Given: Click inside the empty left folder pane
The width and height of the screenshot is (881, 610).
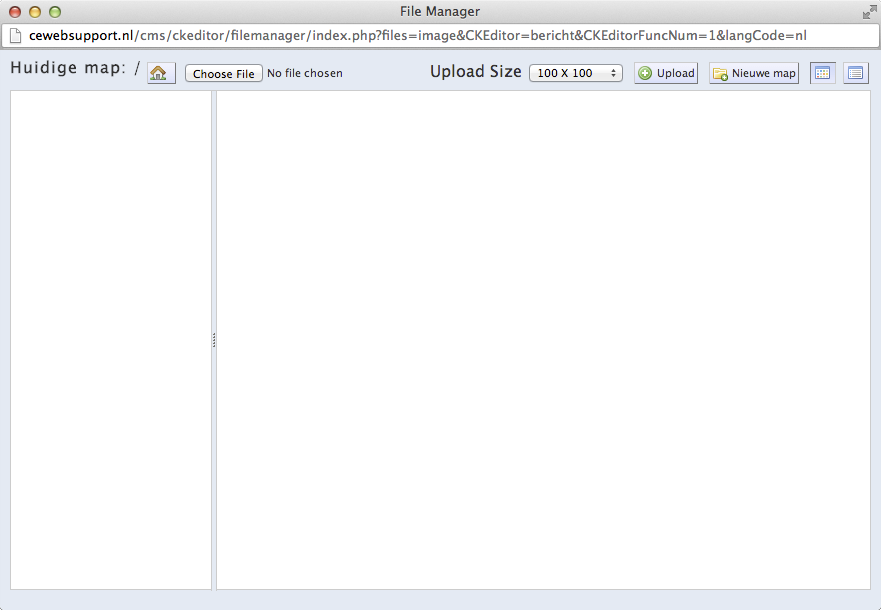Looking at the screenshot, I should (x=110, y=340).
